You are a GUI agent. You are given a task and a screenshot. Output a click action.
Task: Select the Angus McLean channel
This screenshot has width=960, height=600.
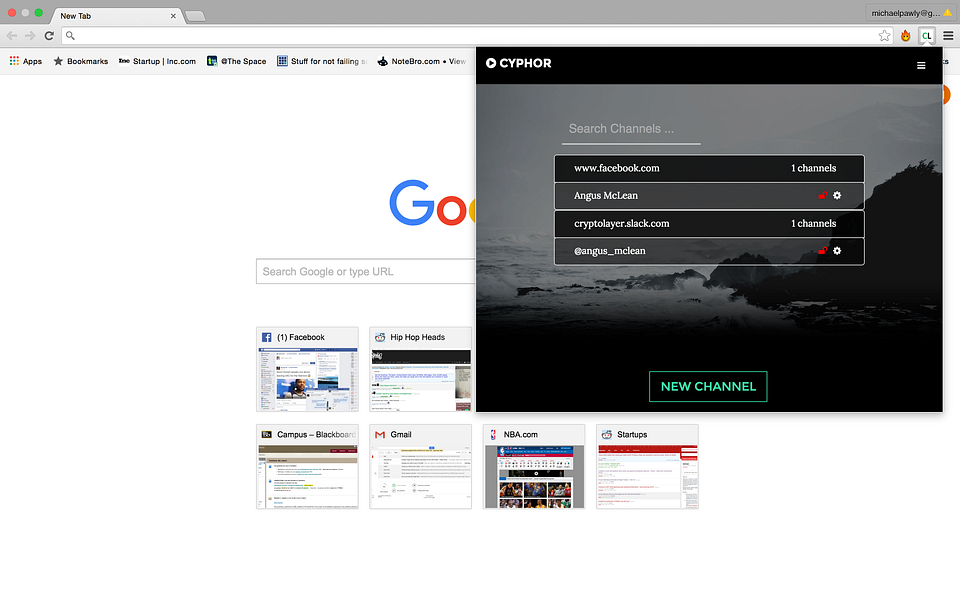(709, 196)
